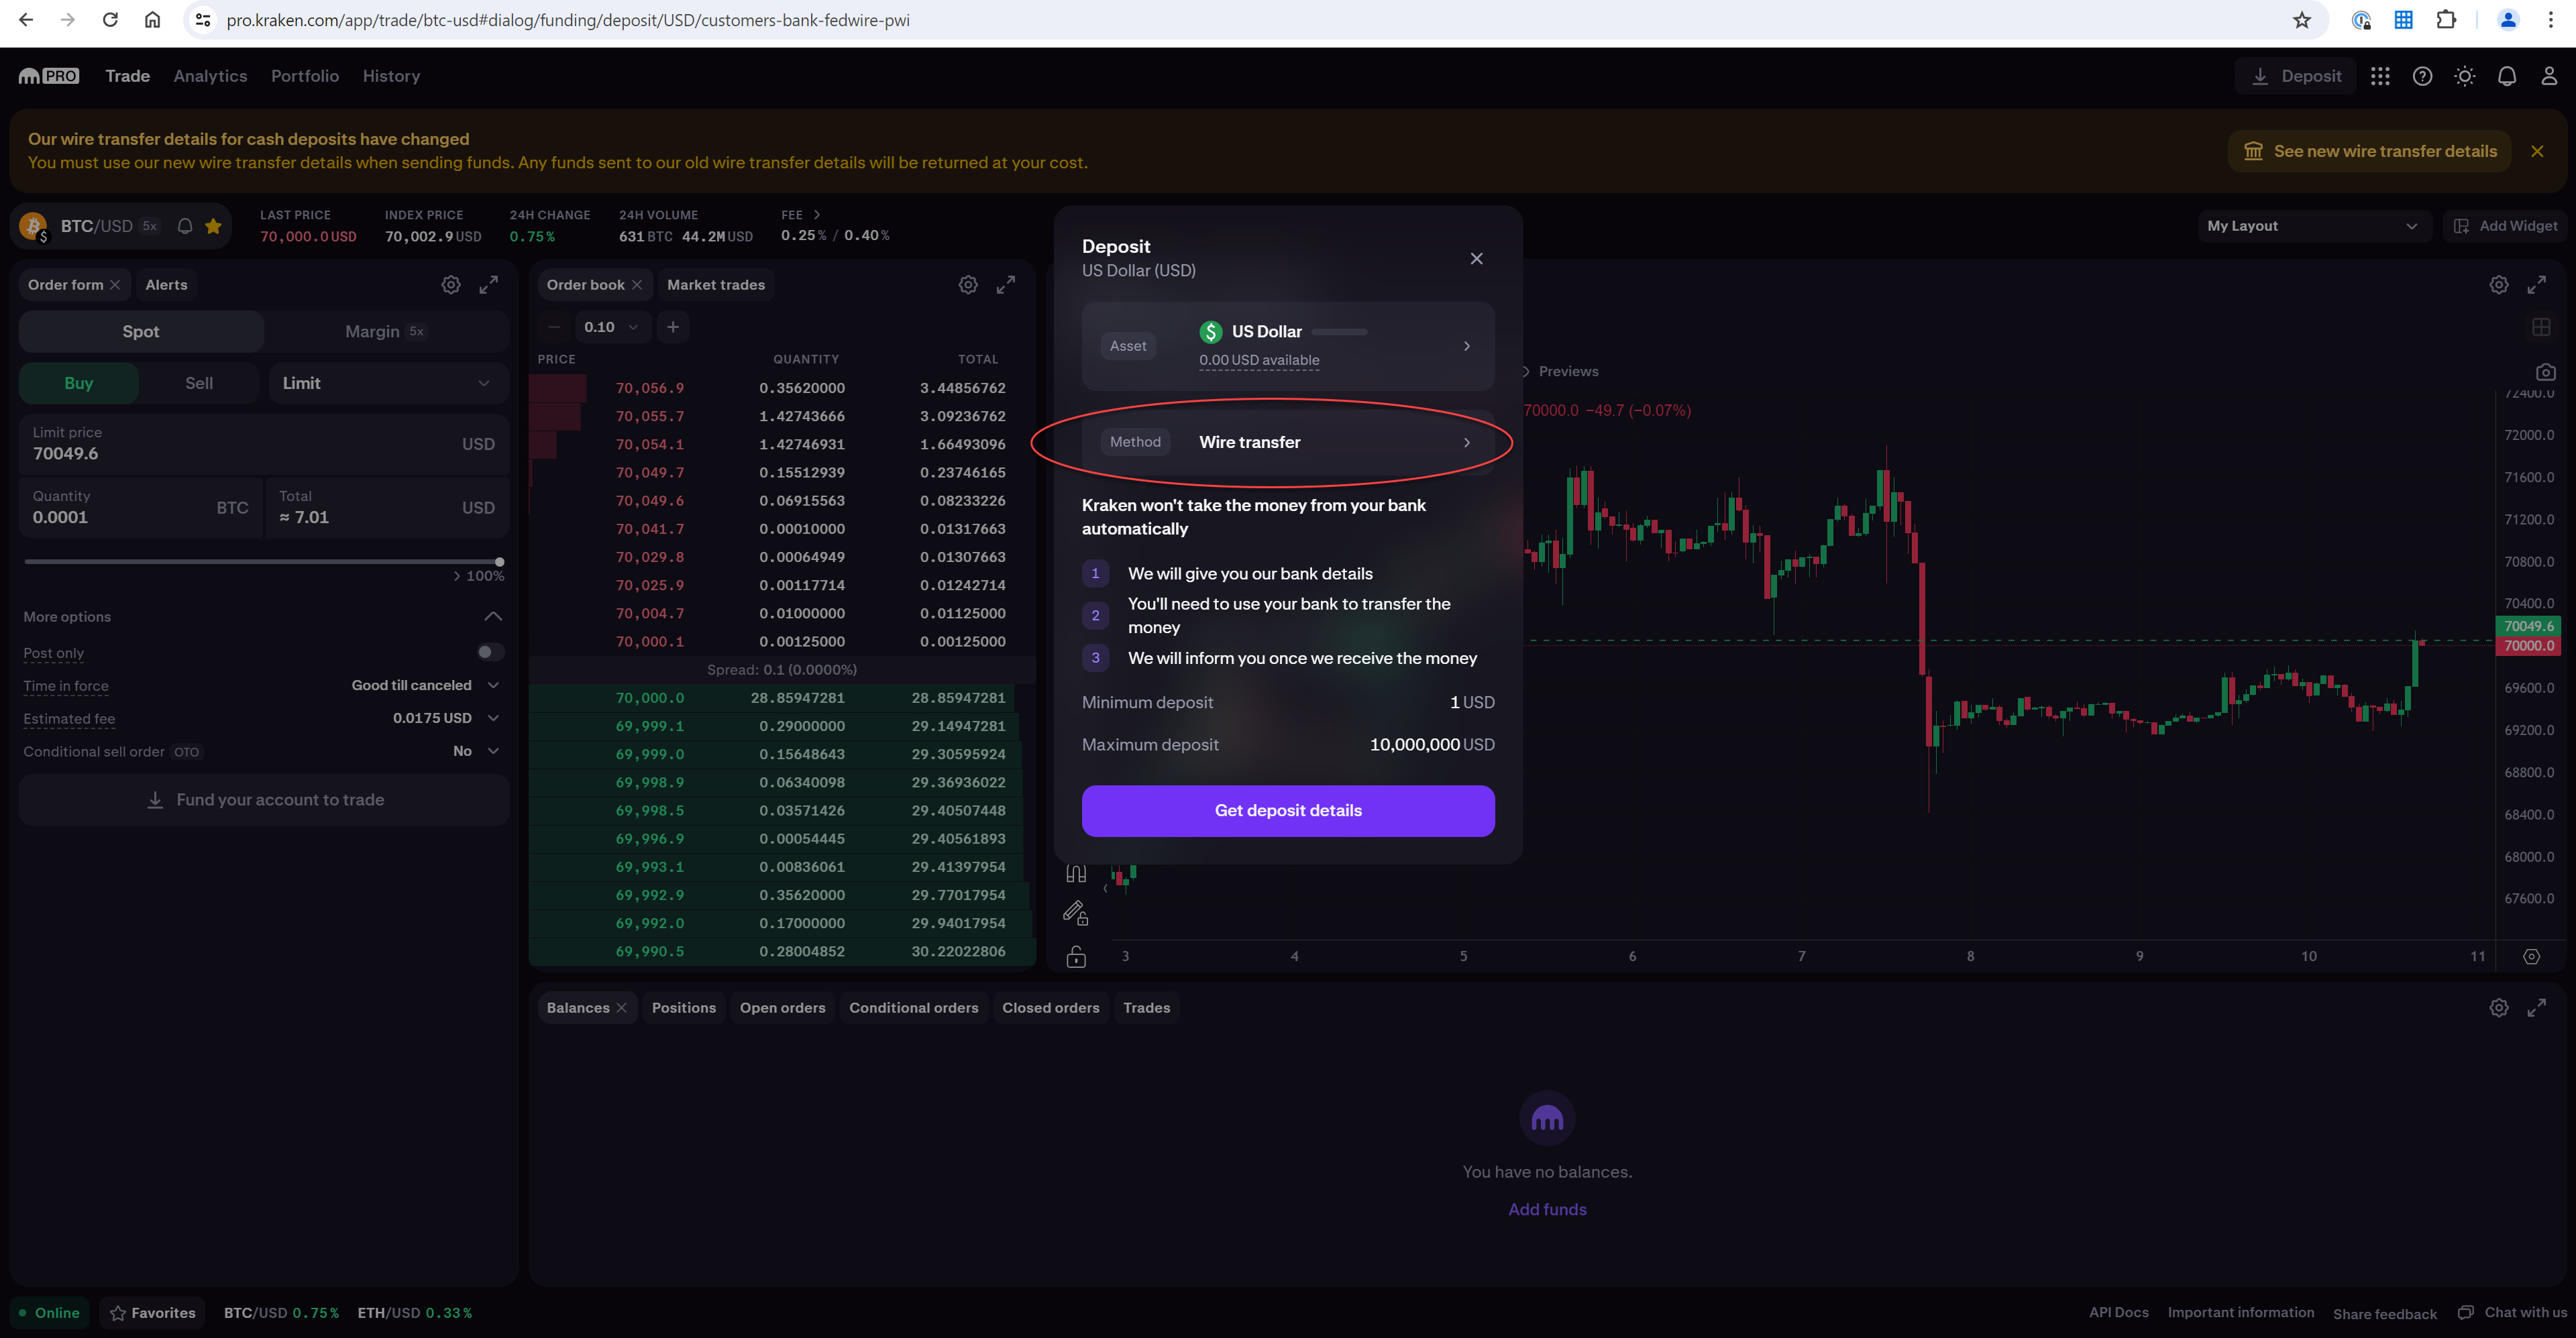
Task: Click the Get deposit details button
Action: [1288, 810]
